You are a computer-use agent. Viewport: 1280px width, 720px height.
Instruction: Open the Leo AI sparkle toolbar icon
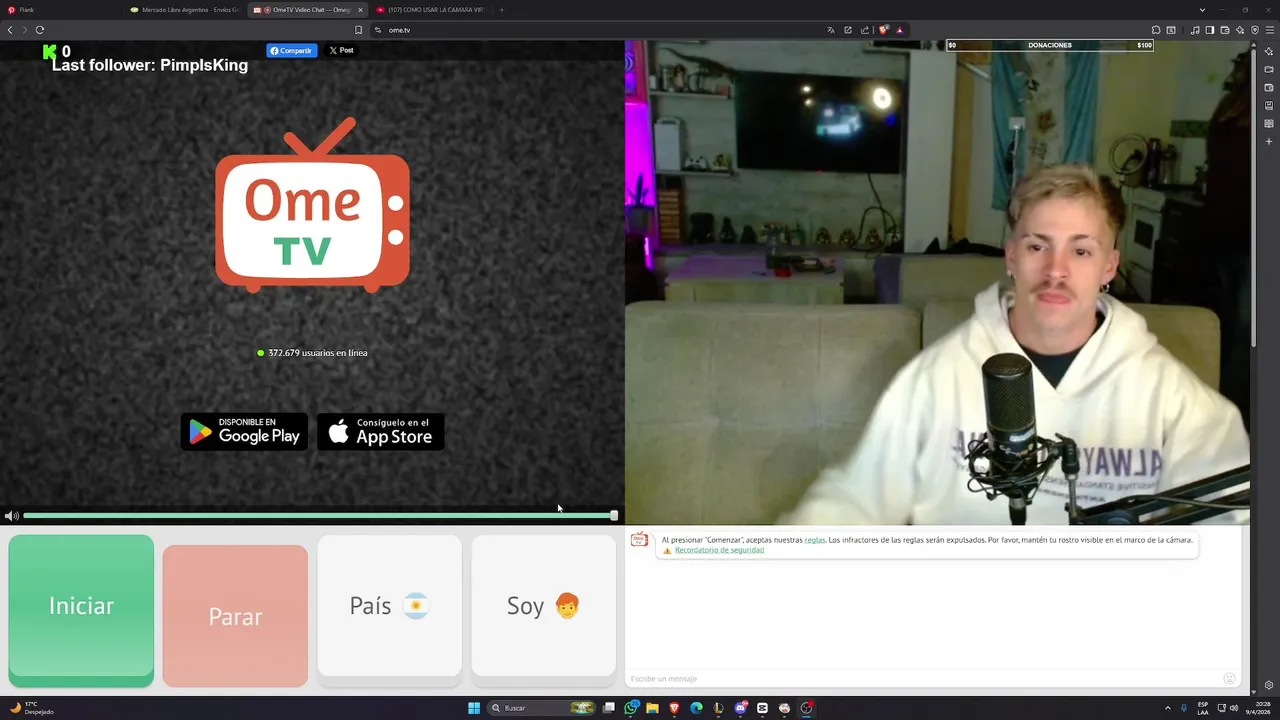coord(1240,30)
